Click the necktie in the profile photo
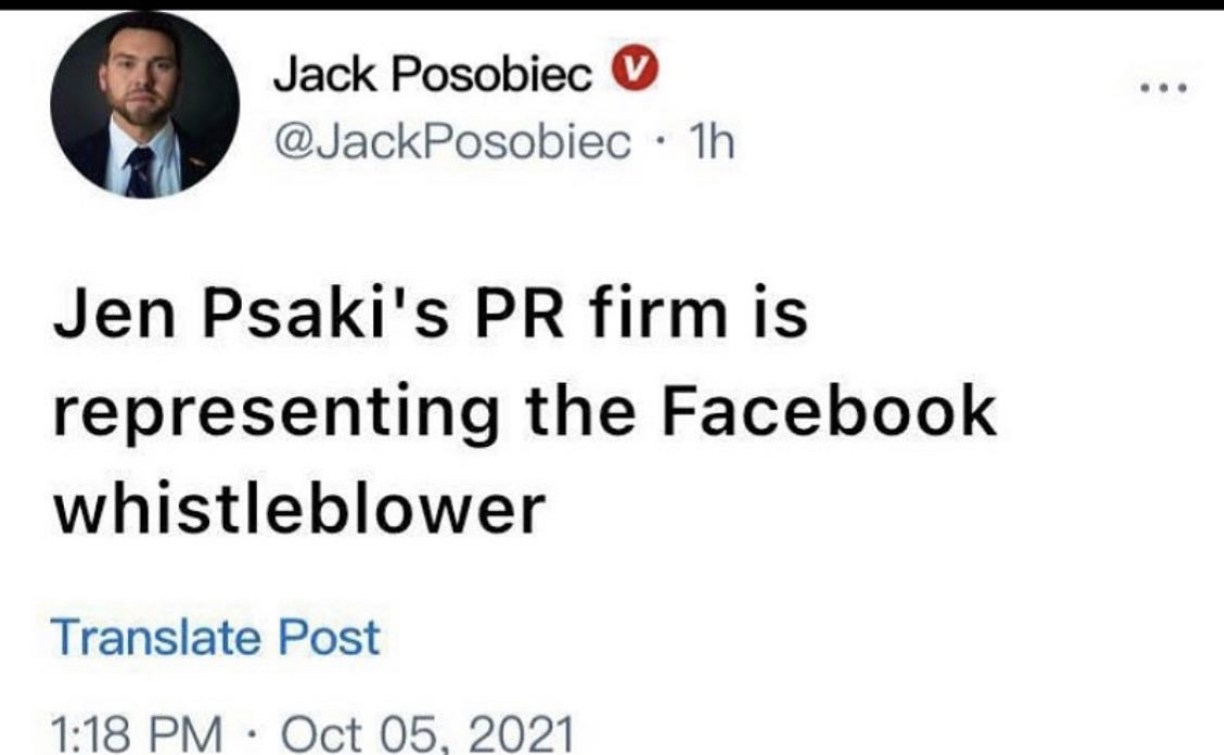The width and height of the screenshot is (1224, 755). tap(139, 172)
